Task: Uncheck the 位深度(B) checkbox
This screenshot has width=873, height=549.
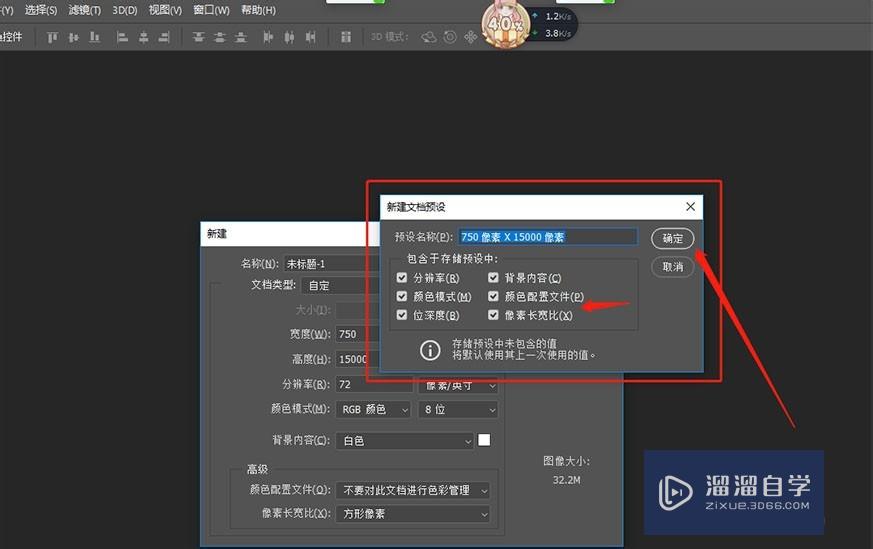Action: point(402,315)
